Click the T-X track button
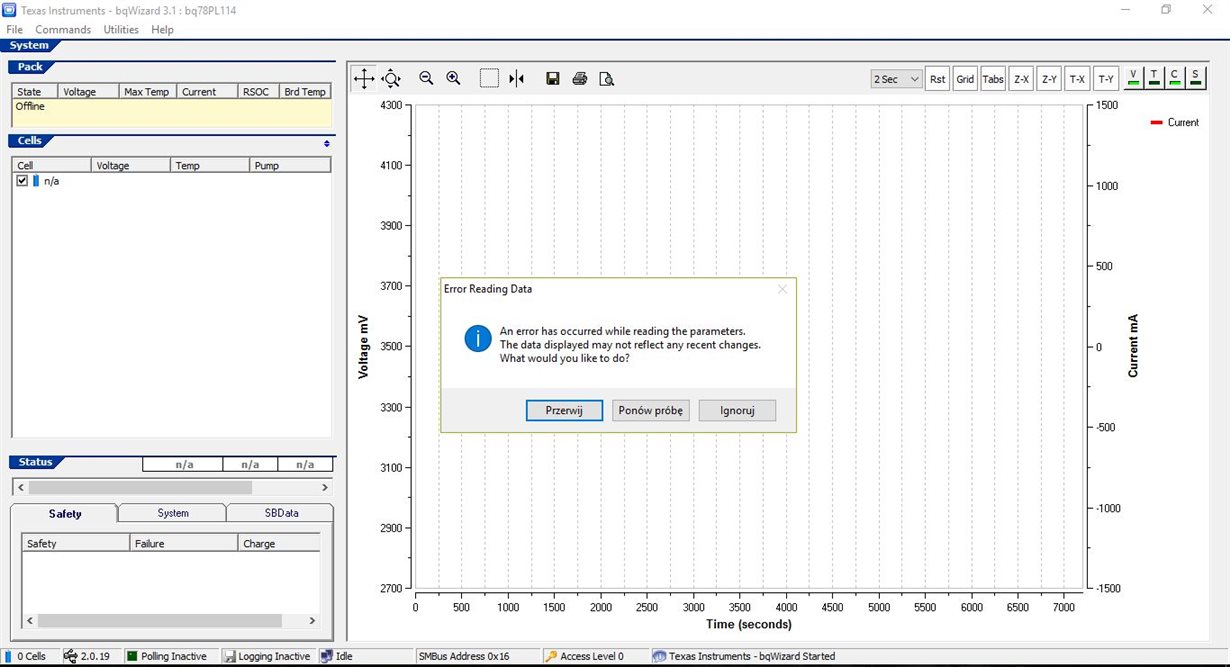This screenshot has width=1230, height=667. coord(1077,79)
